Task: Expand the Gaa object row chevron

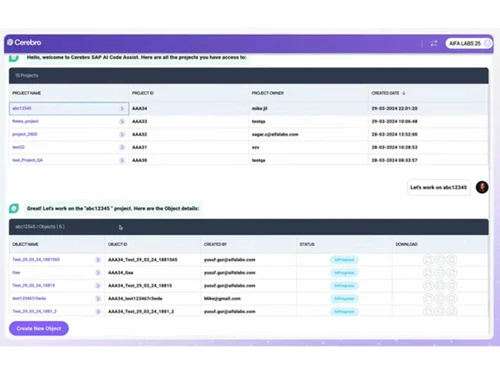Action: 98,273
